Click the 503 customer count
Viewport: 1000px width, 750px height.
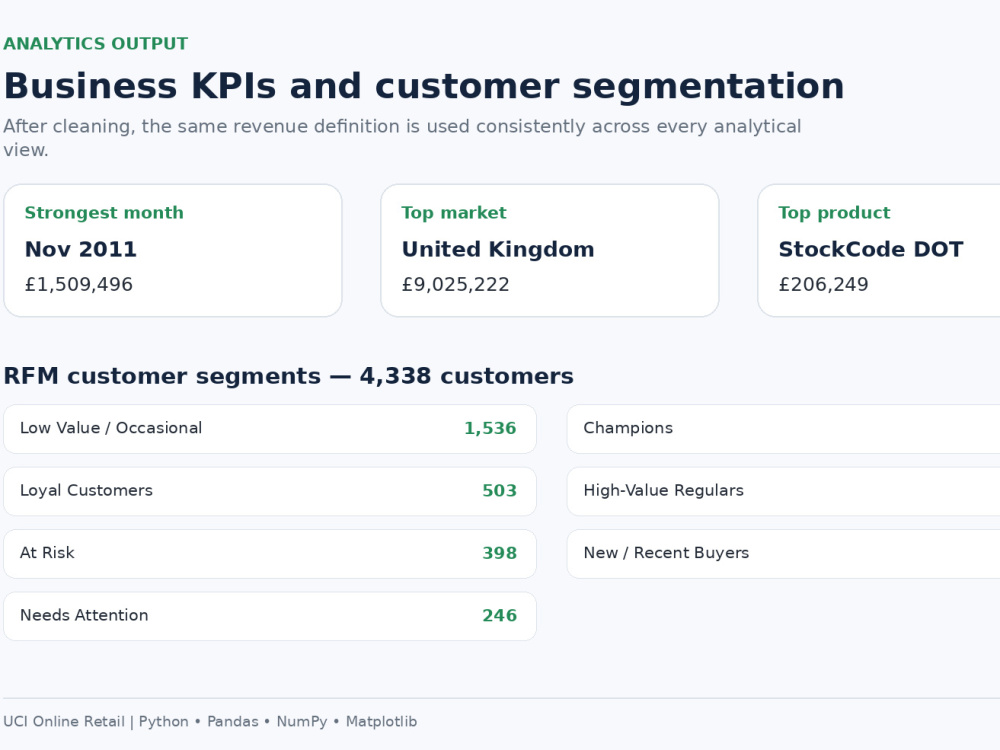click(x=499, y=490)
